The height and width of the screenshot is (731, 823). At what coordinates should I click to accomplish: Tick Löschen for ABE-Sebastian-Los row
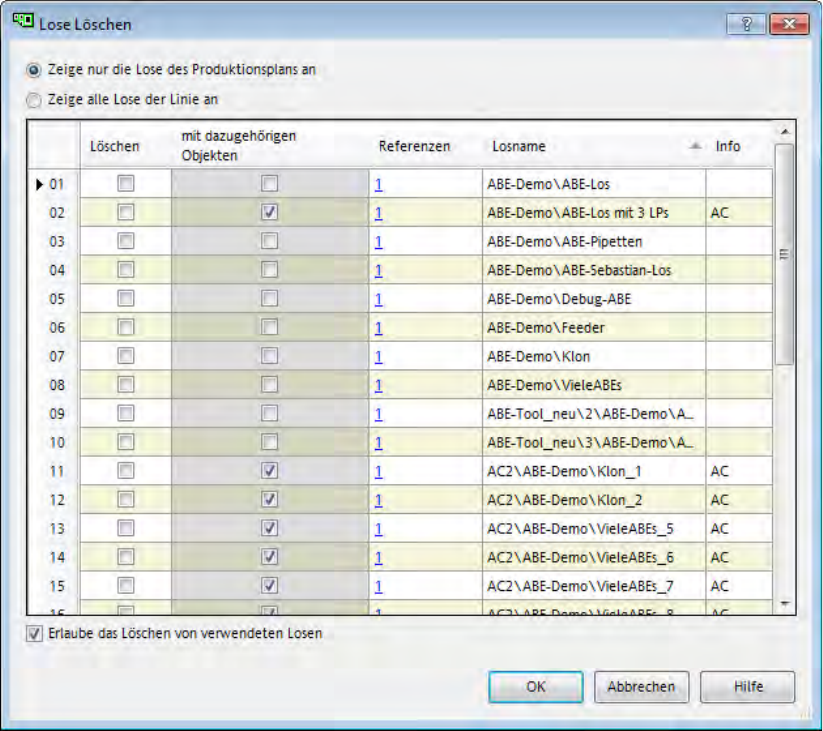pyautogui.click(x=125, y=270)
